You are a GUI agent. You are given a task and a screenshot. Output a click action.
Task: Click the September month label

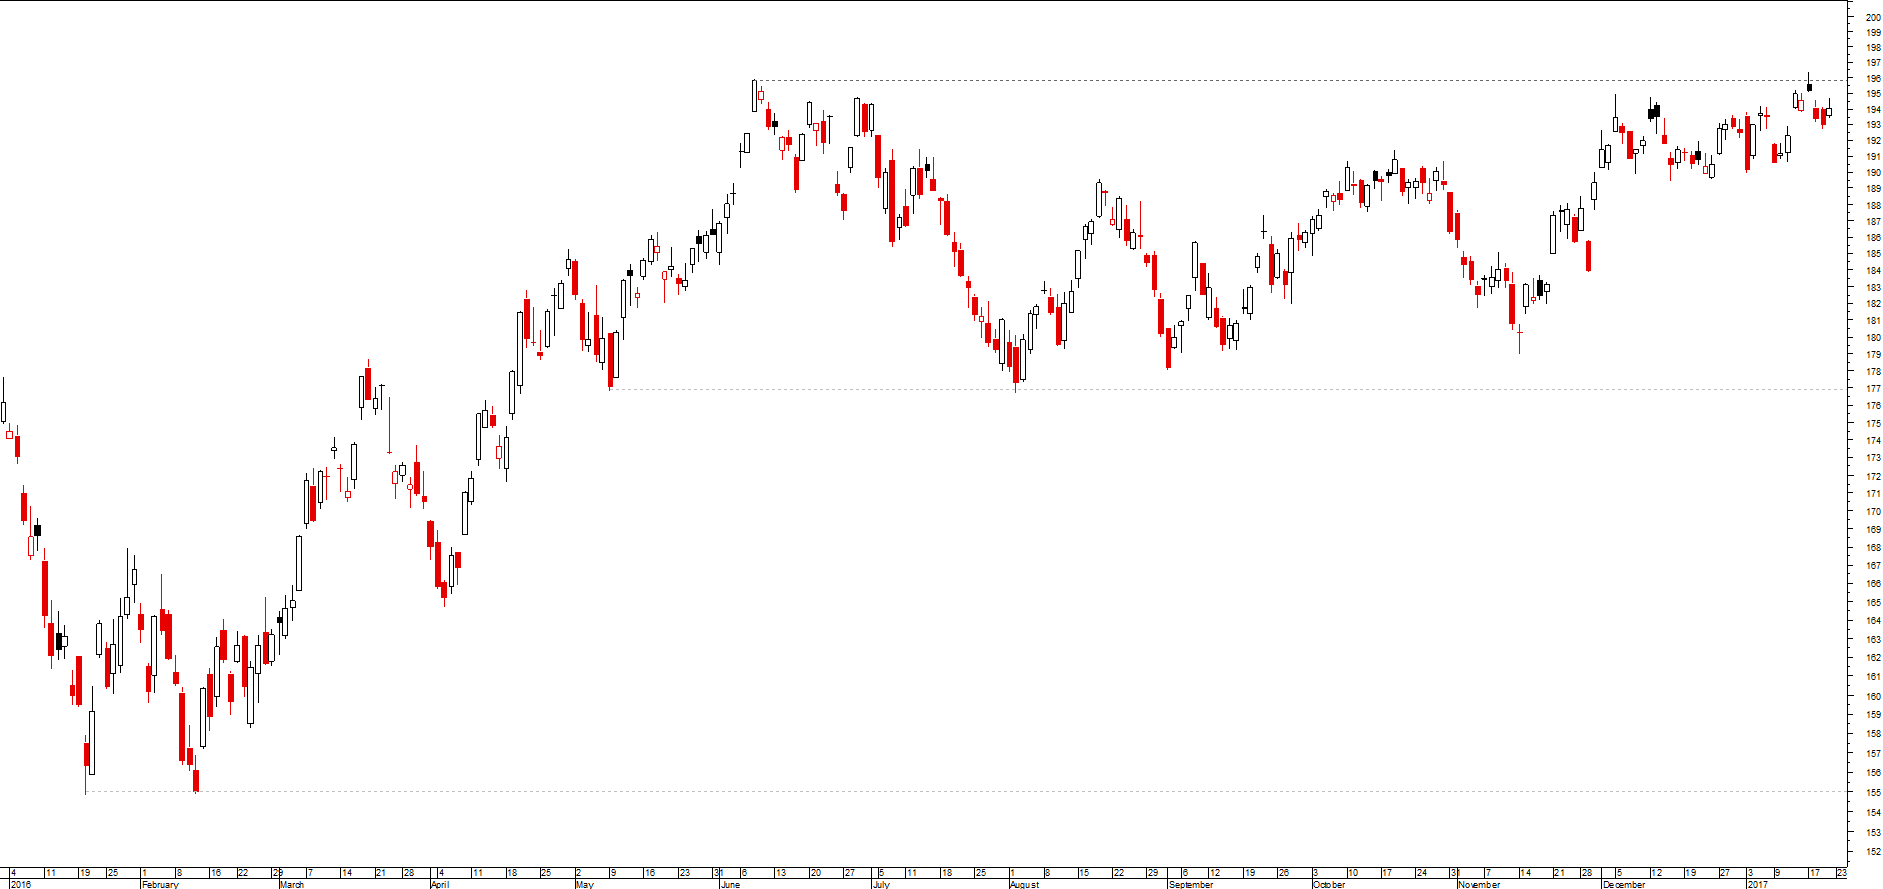(x=1191, y=884)
